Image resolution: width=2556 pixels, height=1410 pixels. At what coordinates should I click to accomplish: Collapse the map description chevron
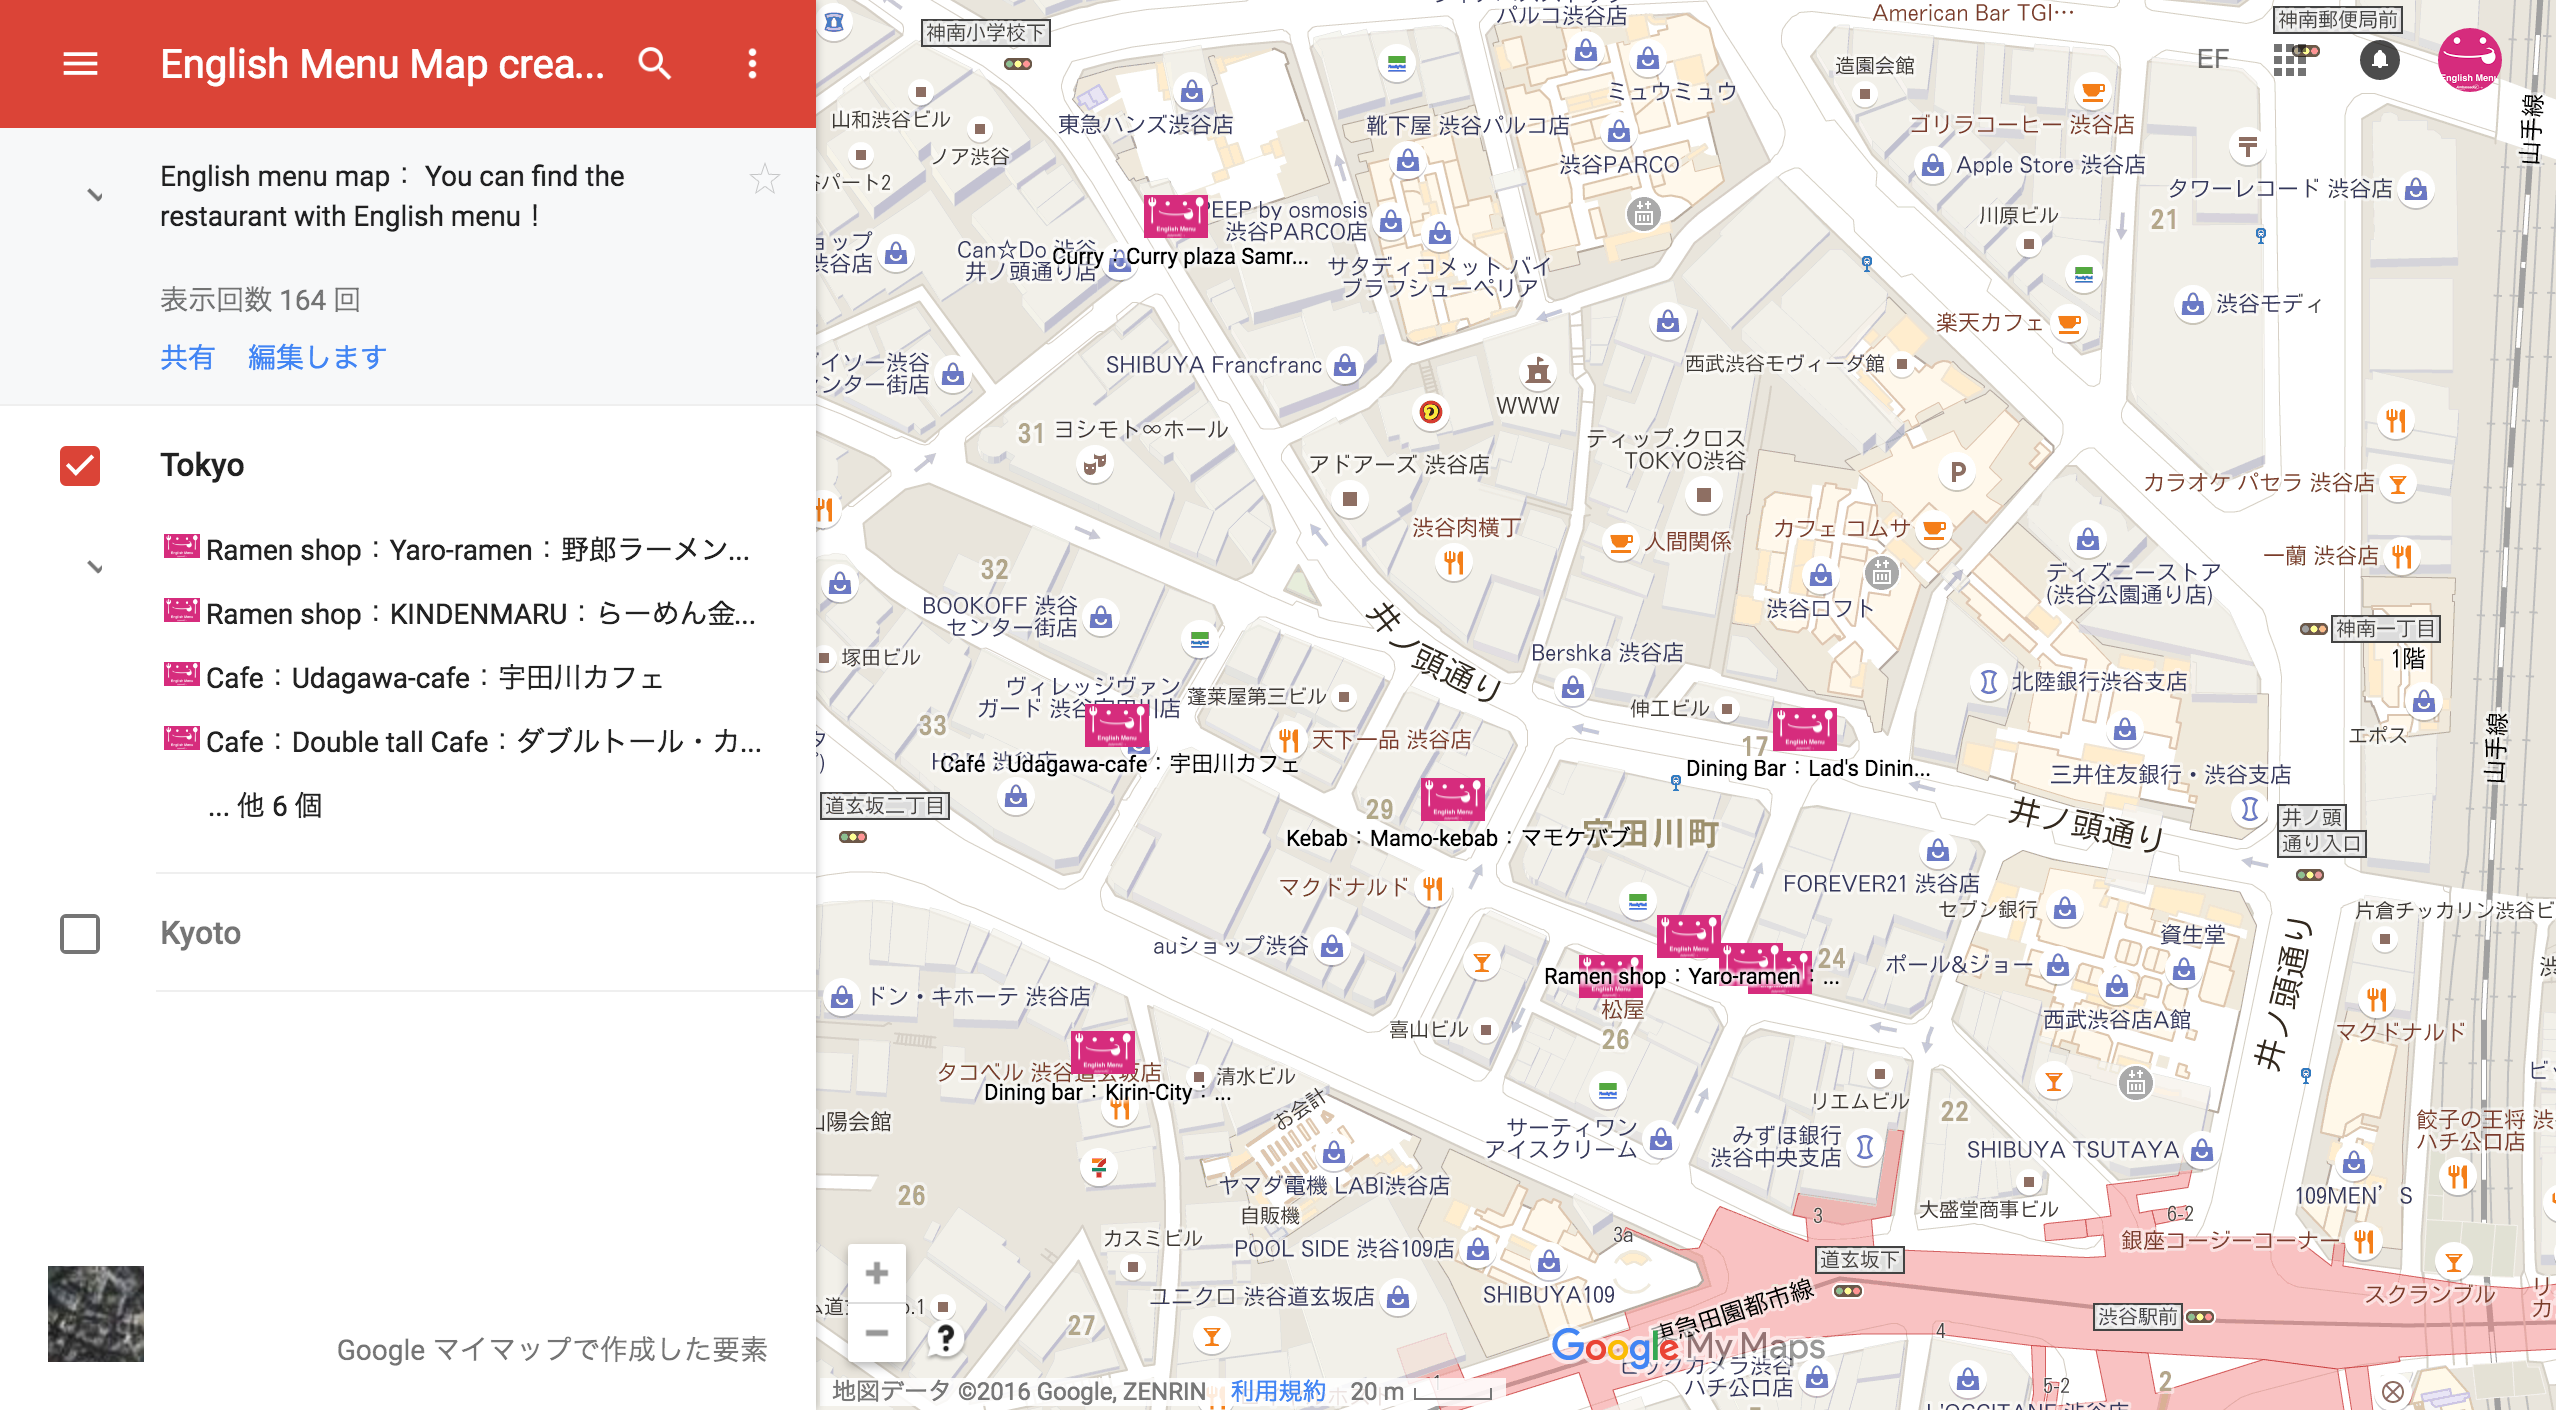(x=95, y=195)
